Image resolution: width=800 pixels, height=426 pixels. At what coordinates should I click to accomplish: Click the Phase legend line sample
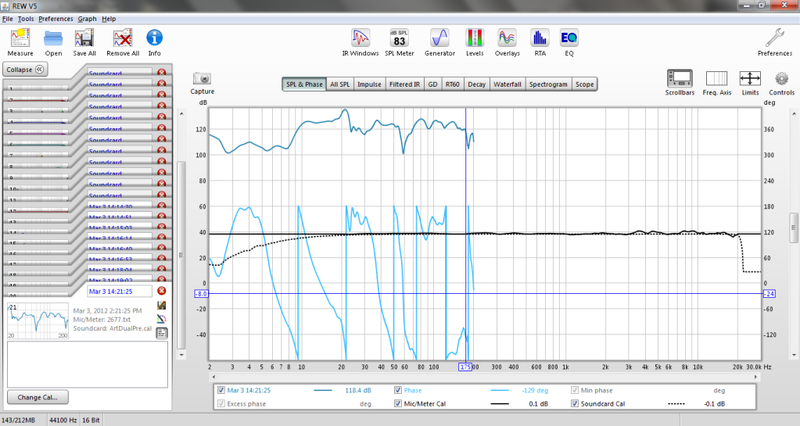499,390
